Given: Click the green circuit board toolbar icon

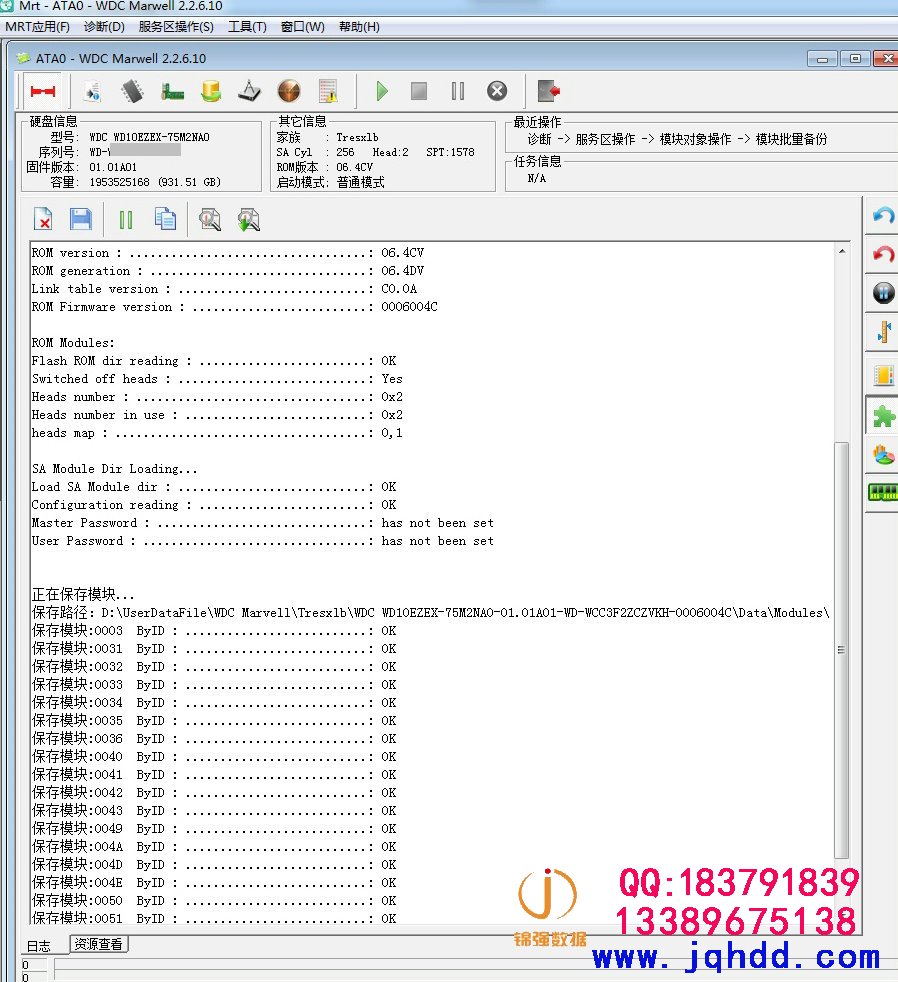Looking at the screenshot, I should [x=172, y=91].
